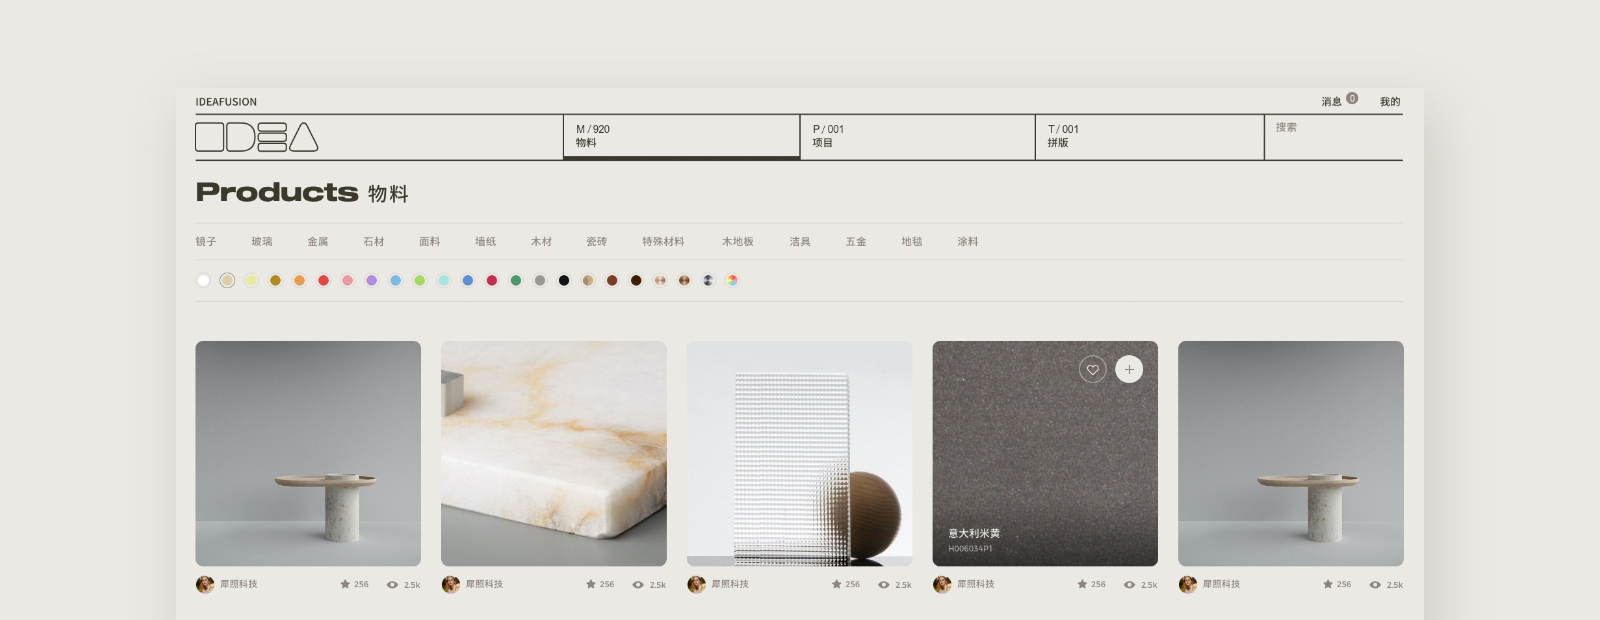Click the heart favorite icon on 意大利米黄 card
This screenshot has width=1600, height=620.
tap(1093, 370)
